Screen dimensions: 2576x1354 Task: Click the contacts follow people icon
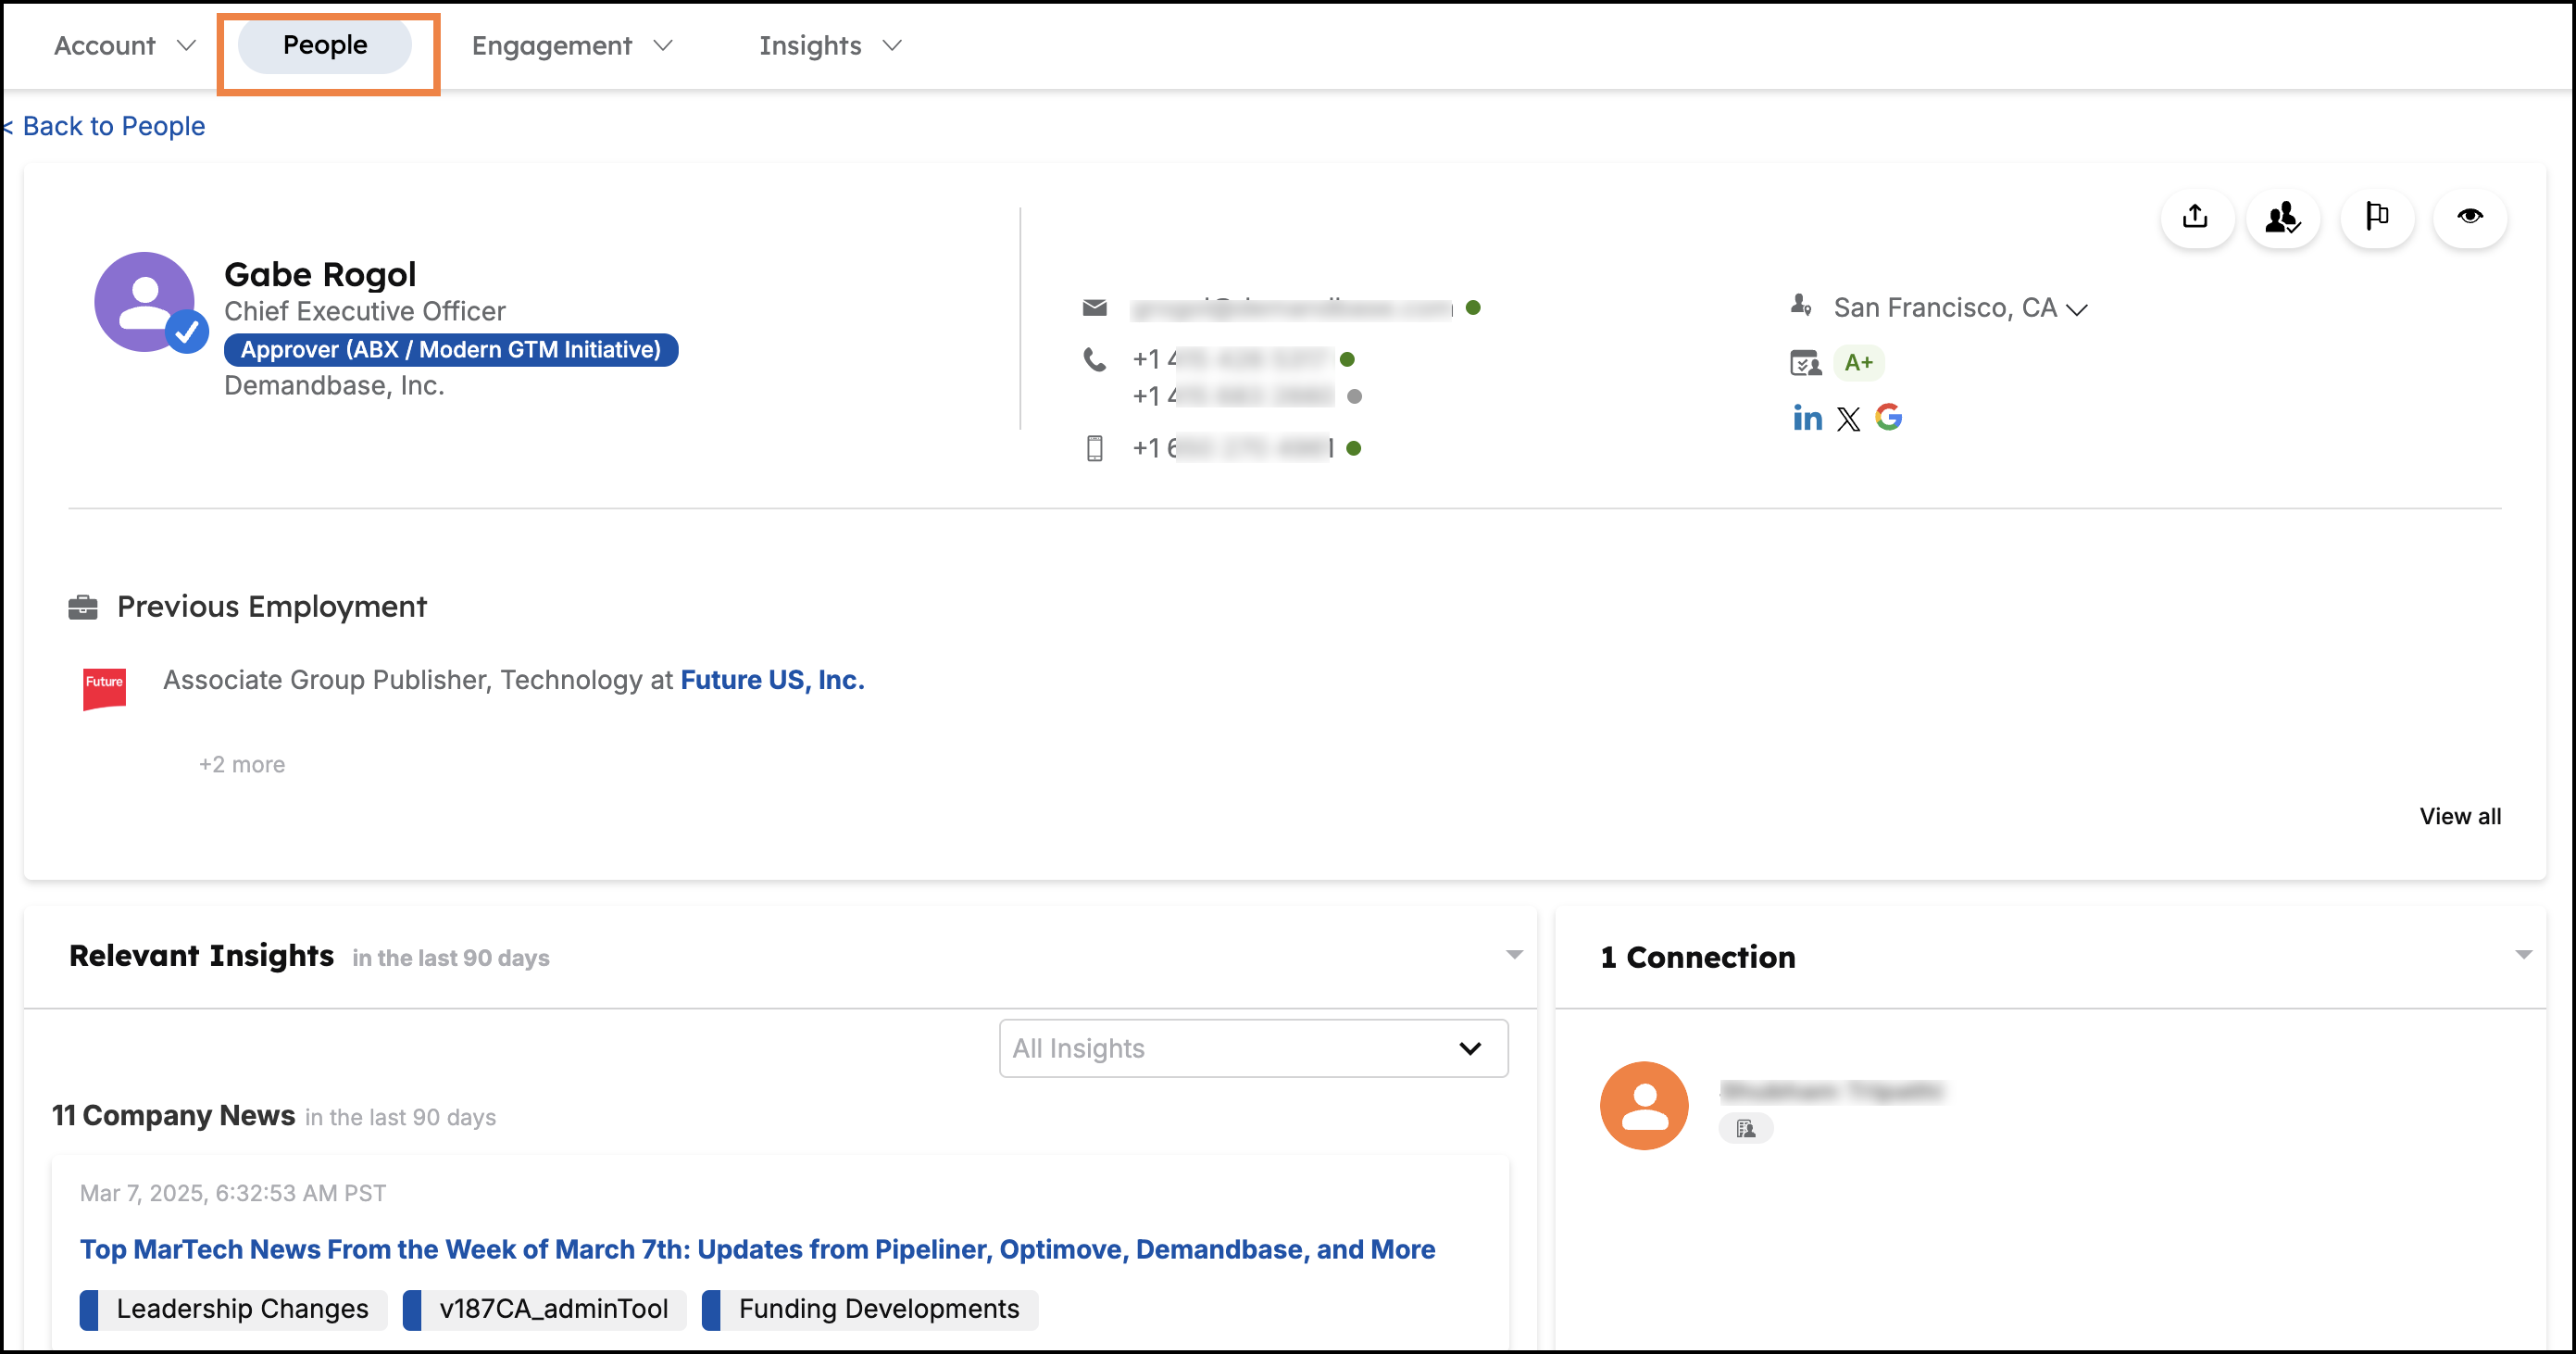point(2283,217)
